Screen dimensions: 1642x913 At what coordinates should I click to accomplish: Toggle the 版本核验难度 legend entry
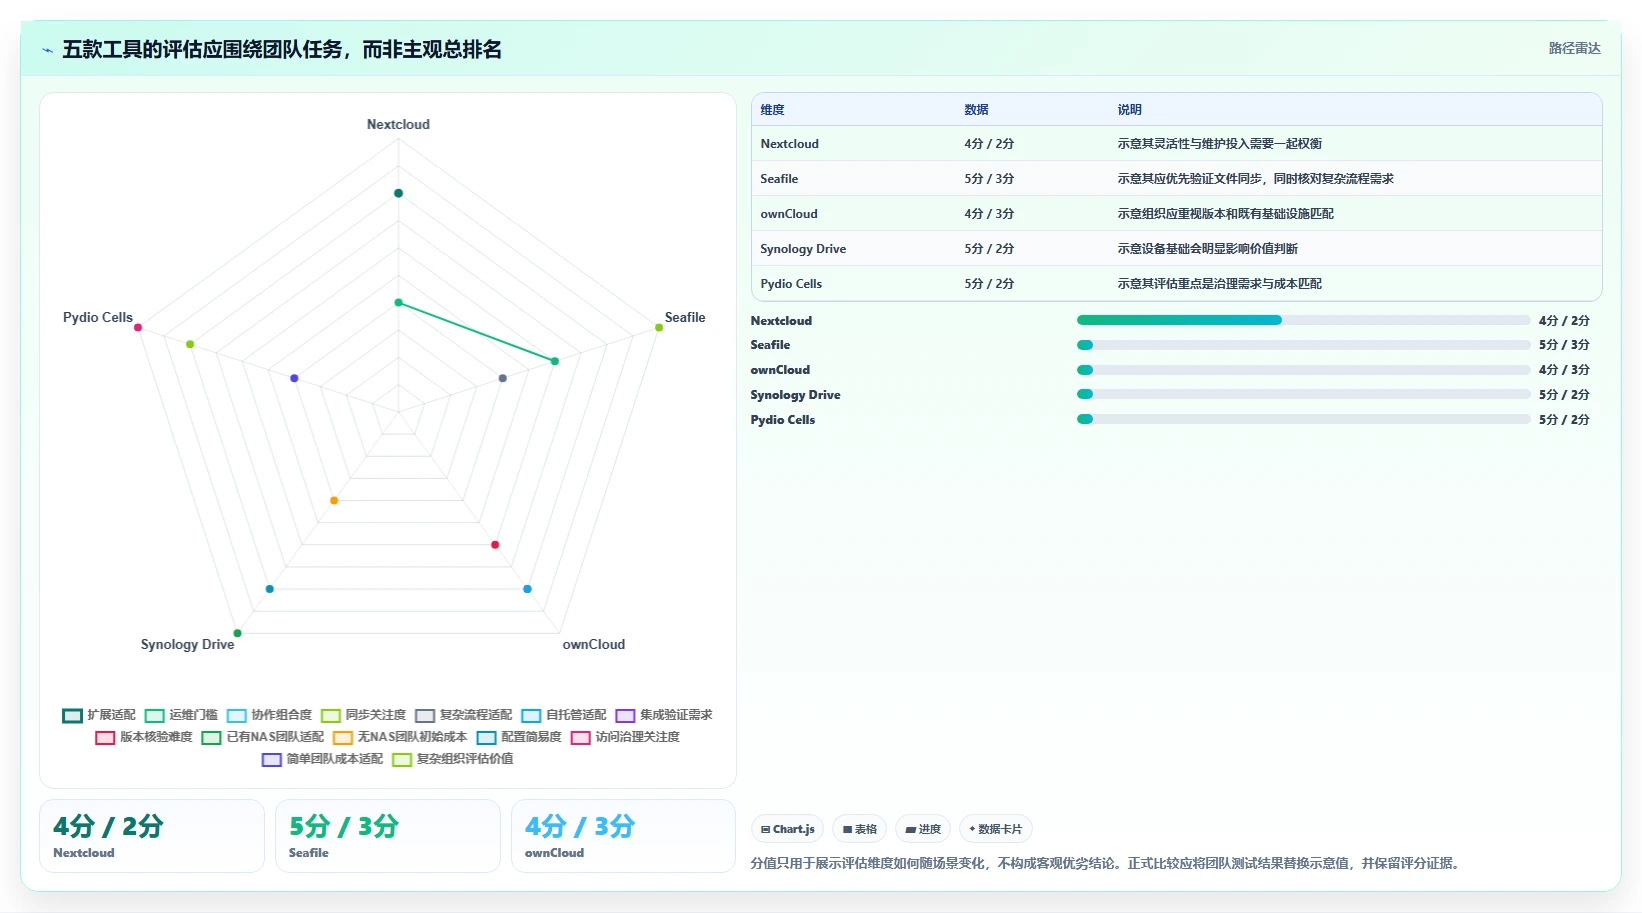coord(144,737)
